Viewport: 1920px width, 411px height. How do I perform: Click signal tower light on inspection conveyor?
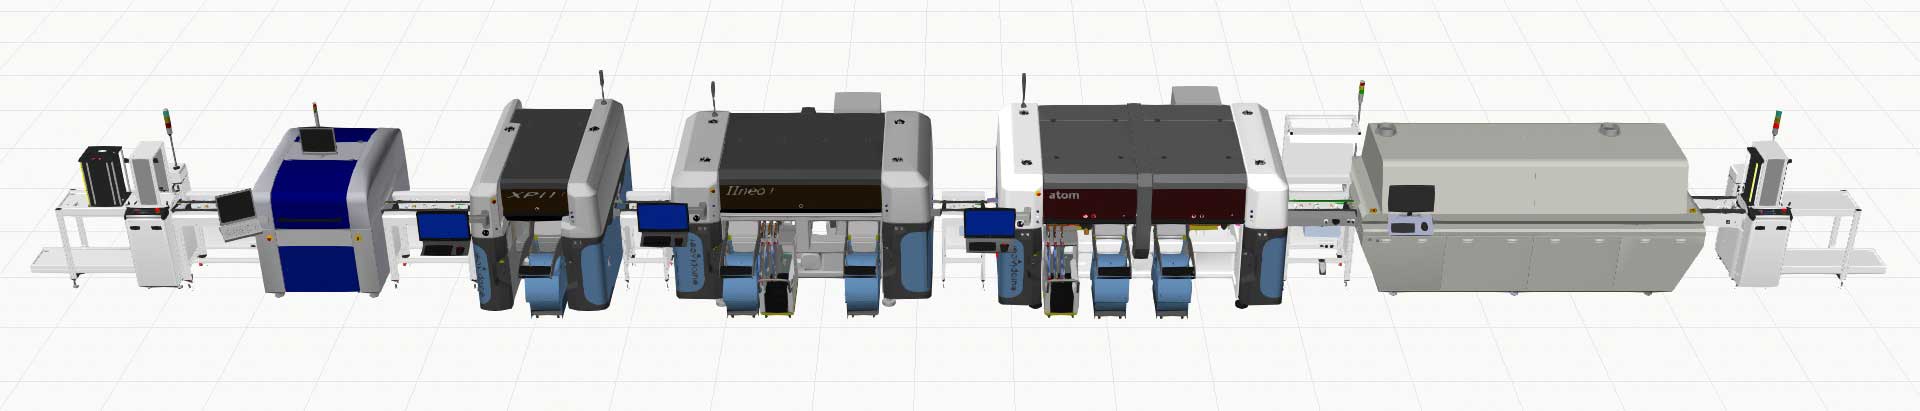point(1360,92)
